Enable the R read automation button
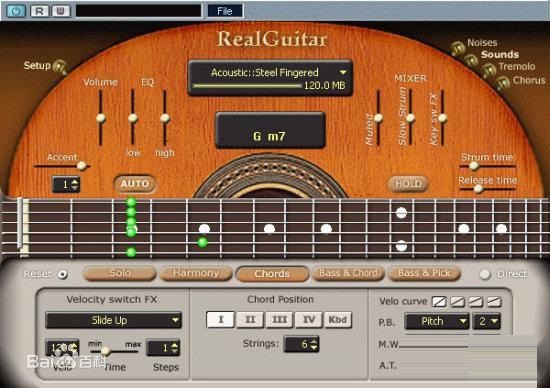 (x=39, y=11)
